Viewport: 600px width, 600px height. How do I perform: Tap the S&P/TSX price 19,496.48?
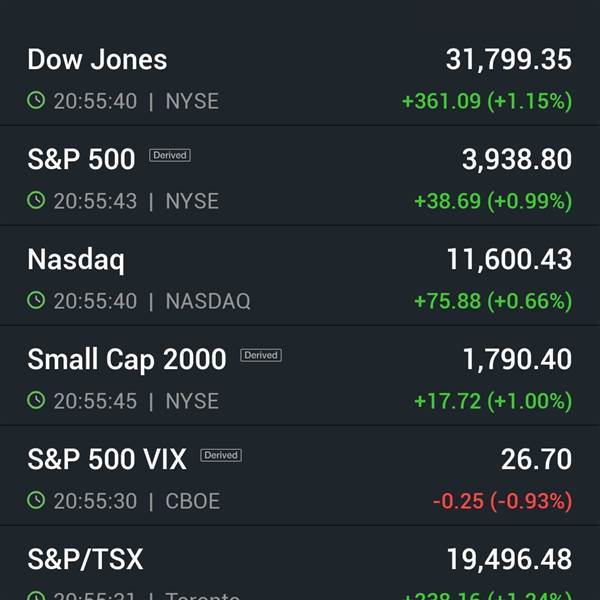[509, 559]
